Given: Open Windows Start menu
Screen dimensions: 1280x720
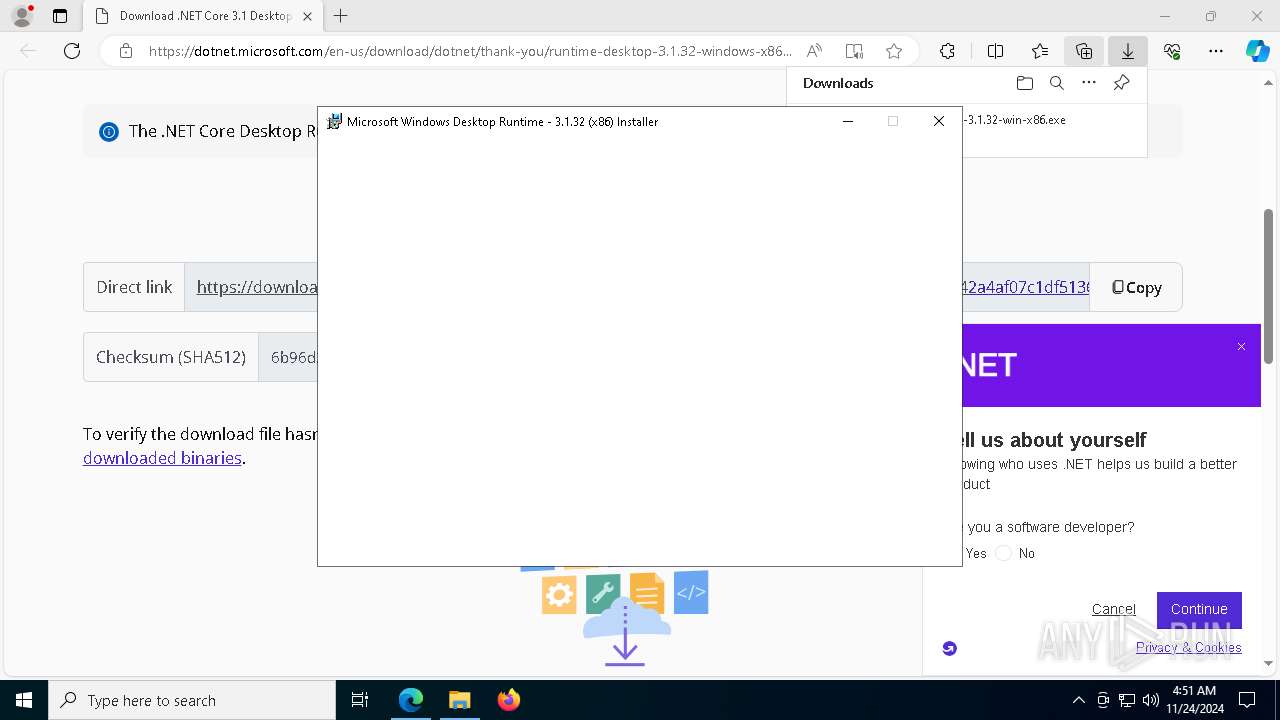Looking at the screenshot, I should (24, 700).
